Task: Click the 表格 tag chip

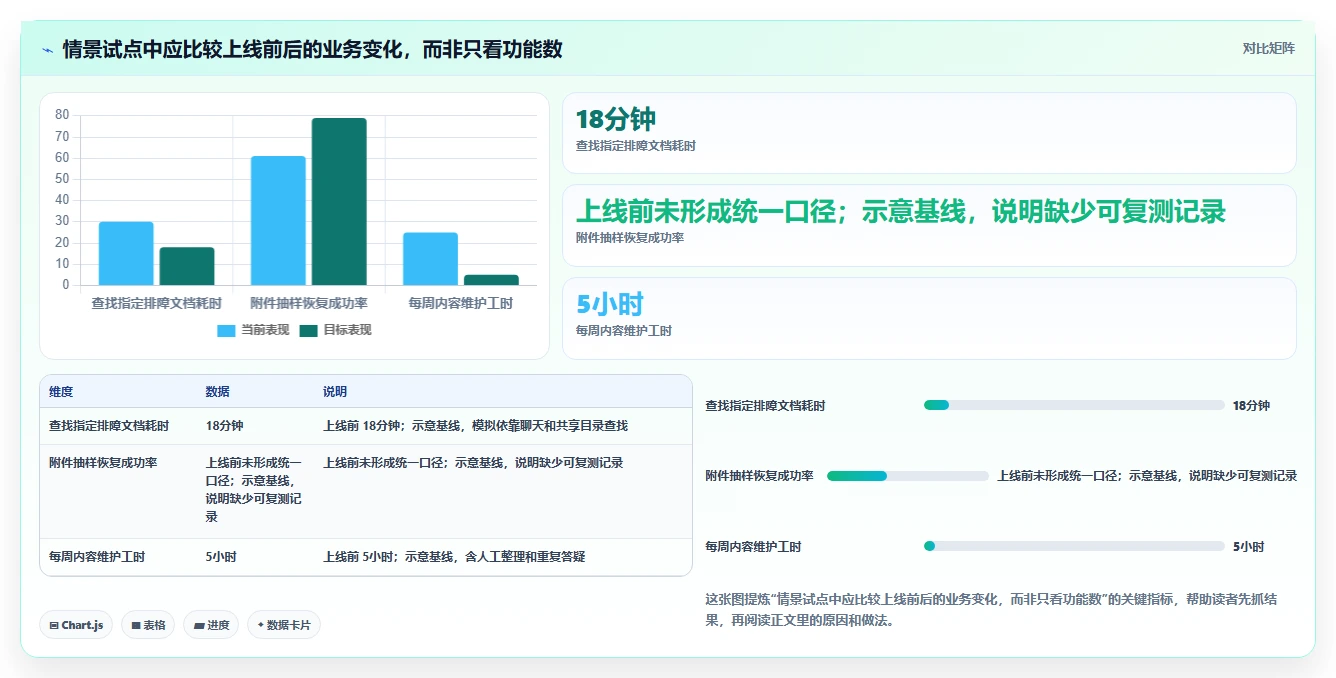Action: tap(148, 625)
